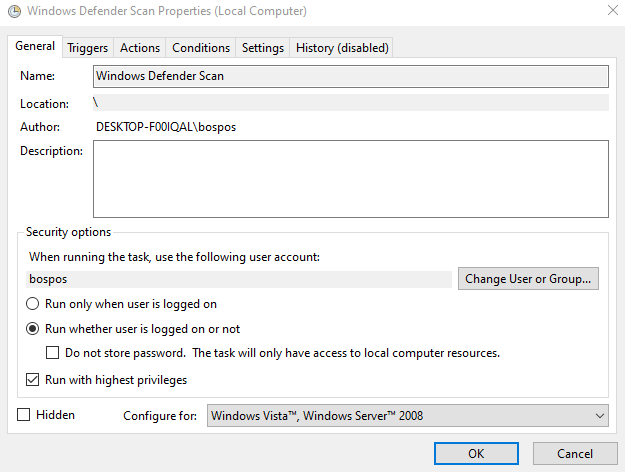The width and height of the screenshot is (625, 472).
Task: Click the Name field with Windows Defender Scan
Action: (x=351, y=76)
